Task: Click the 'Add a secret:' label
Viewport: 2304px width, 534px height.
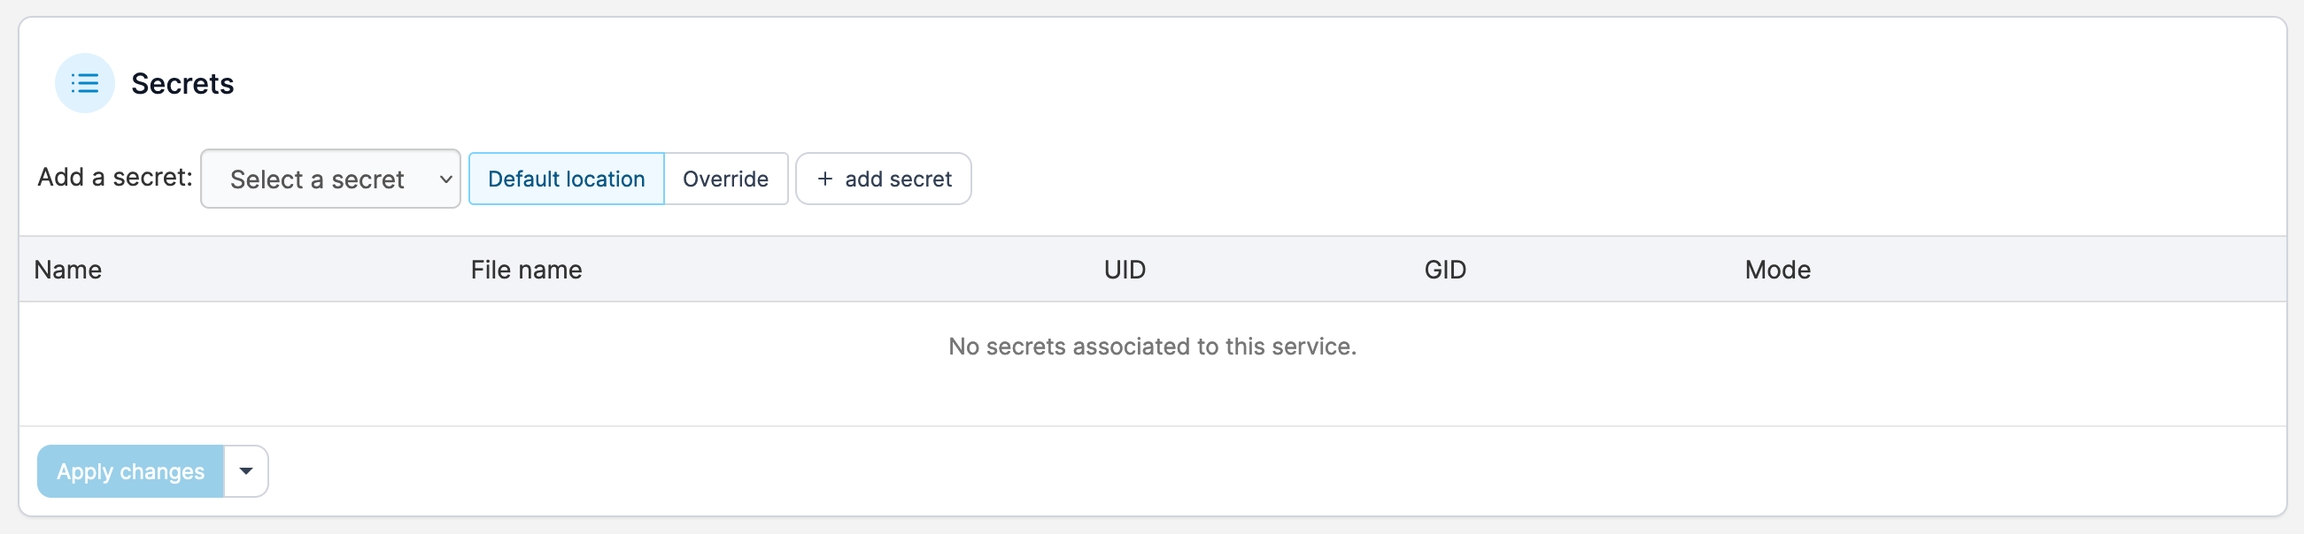Action: [115, 178]
